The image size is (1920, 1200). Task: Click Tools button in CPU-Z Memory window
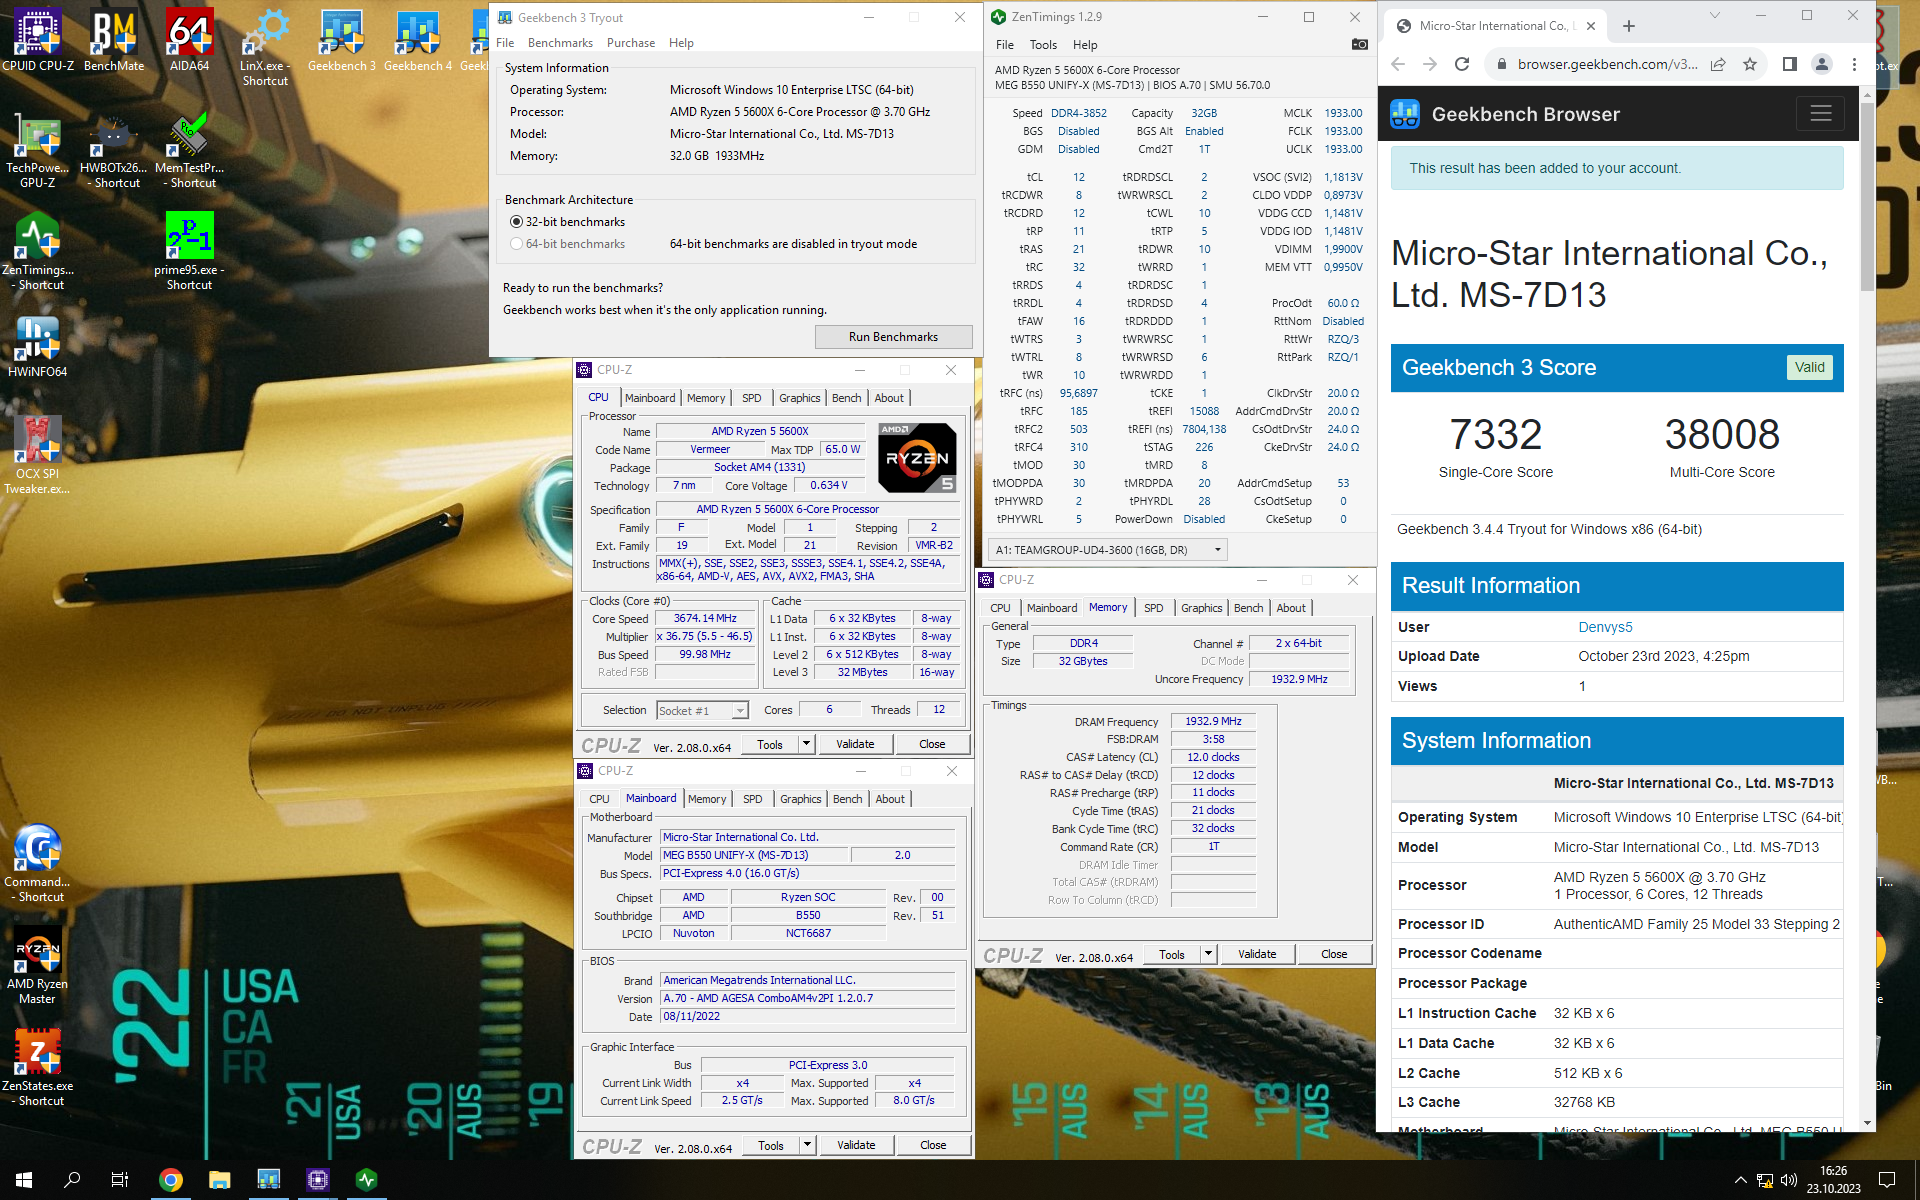coord(1172,954)
